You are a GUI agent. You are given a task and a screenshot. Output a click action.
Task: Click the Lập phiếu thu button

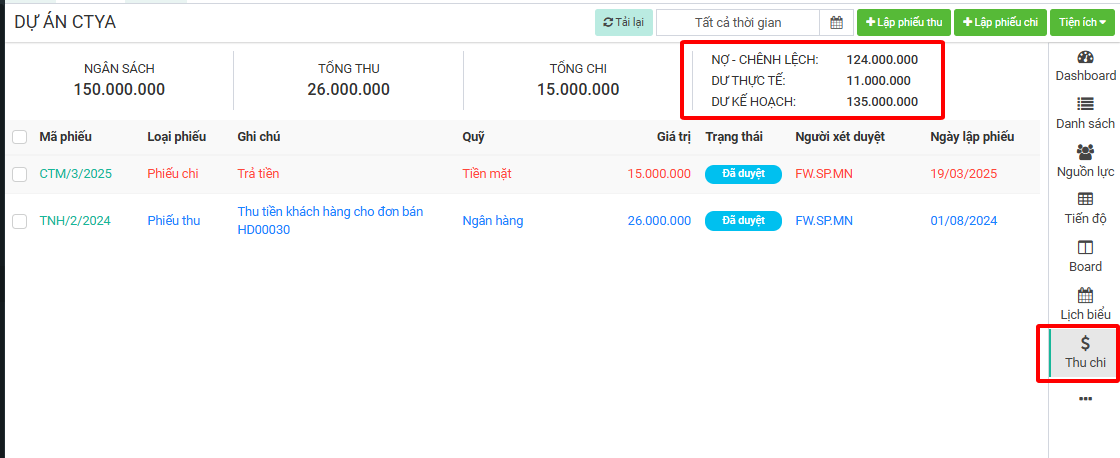click(x=903, y=23)
